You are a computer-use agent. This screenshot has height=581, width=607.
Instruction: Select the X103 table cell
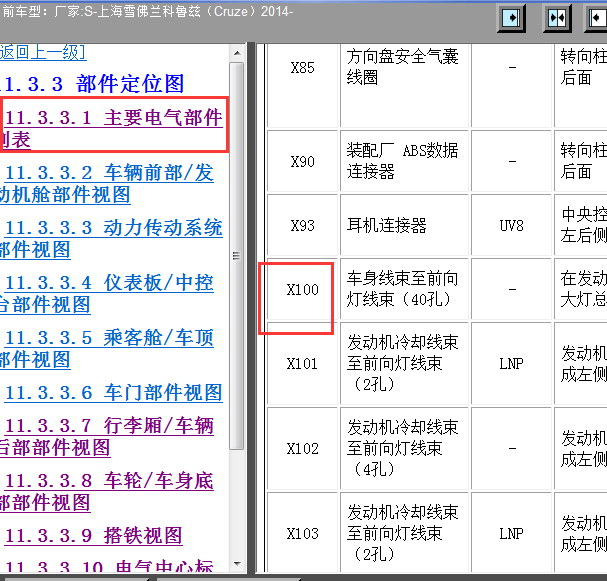[x=302, y=534]
